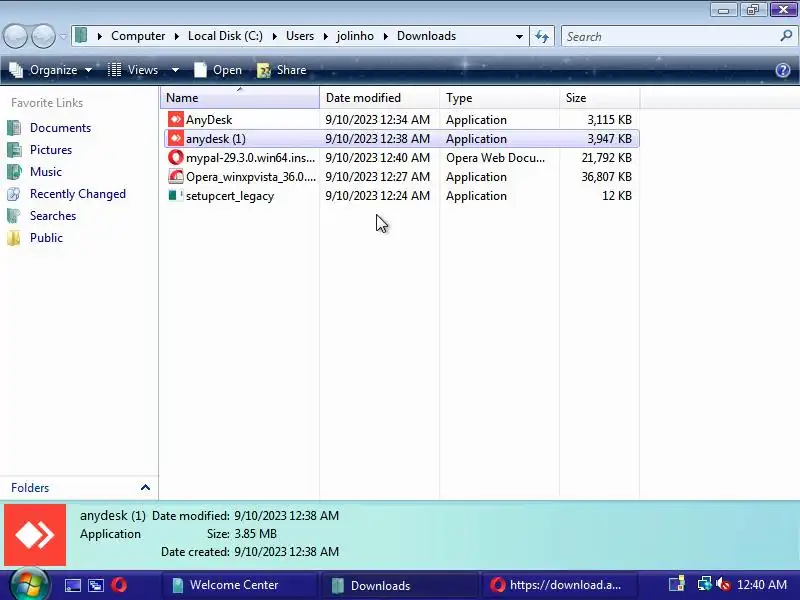Switch to Opera download taskbar button
Screen dimensions: 800x600
tap(559, 585)
